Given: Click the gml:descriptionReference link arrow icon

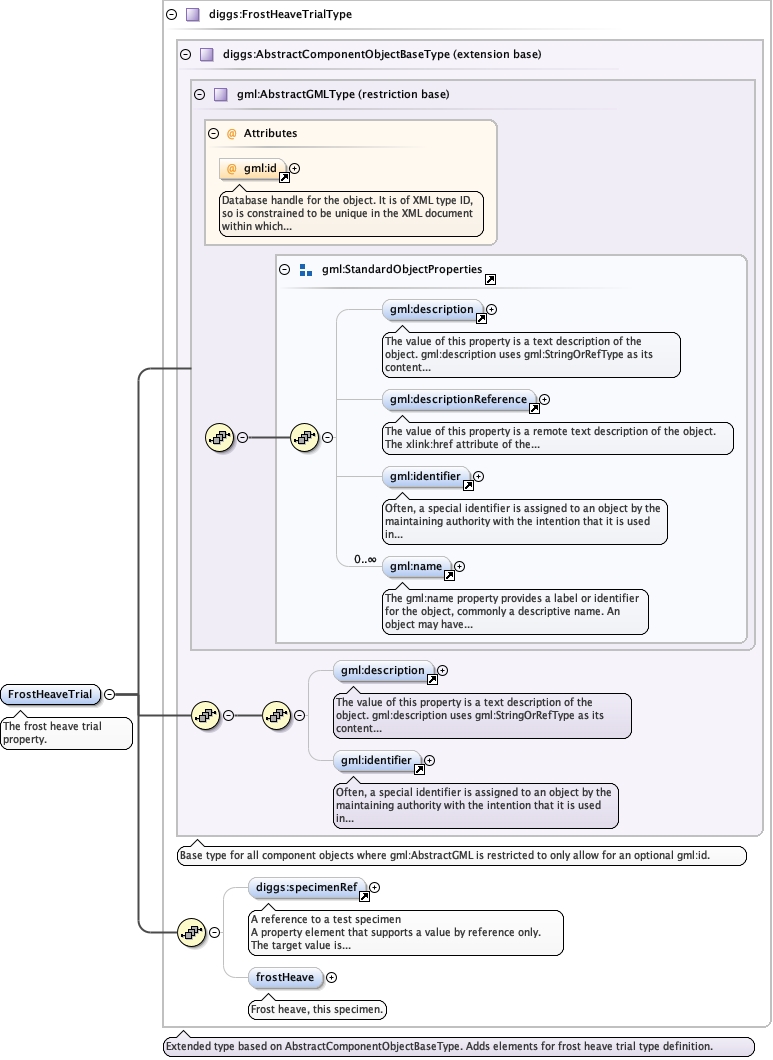Looking at the screenshot, I should point(534,409).
